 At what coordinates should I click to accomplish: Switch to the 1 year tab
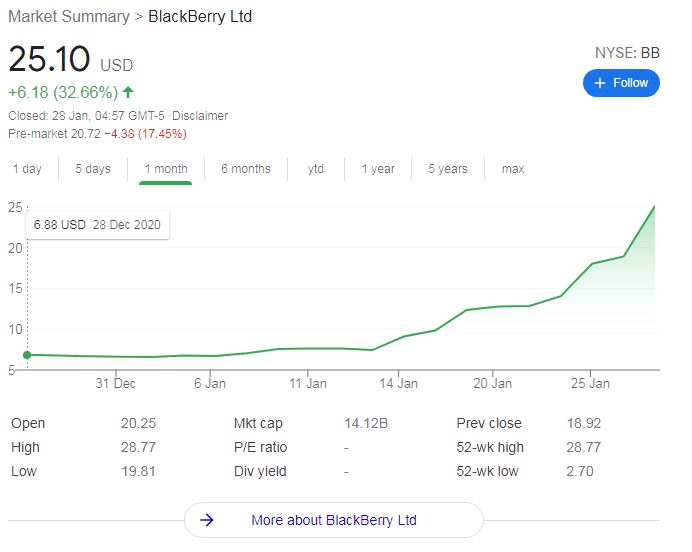click(378, 169)
